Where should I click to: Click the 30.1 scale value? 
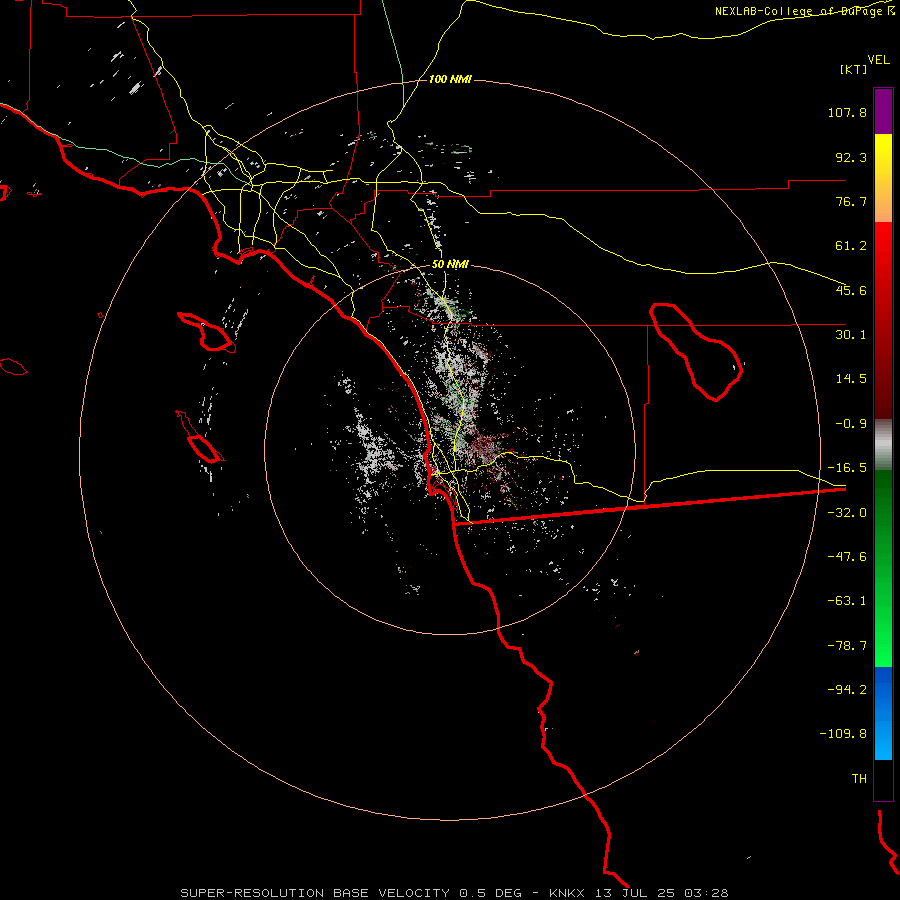coord(851,335)
